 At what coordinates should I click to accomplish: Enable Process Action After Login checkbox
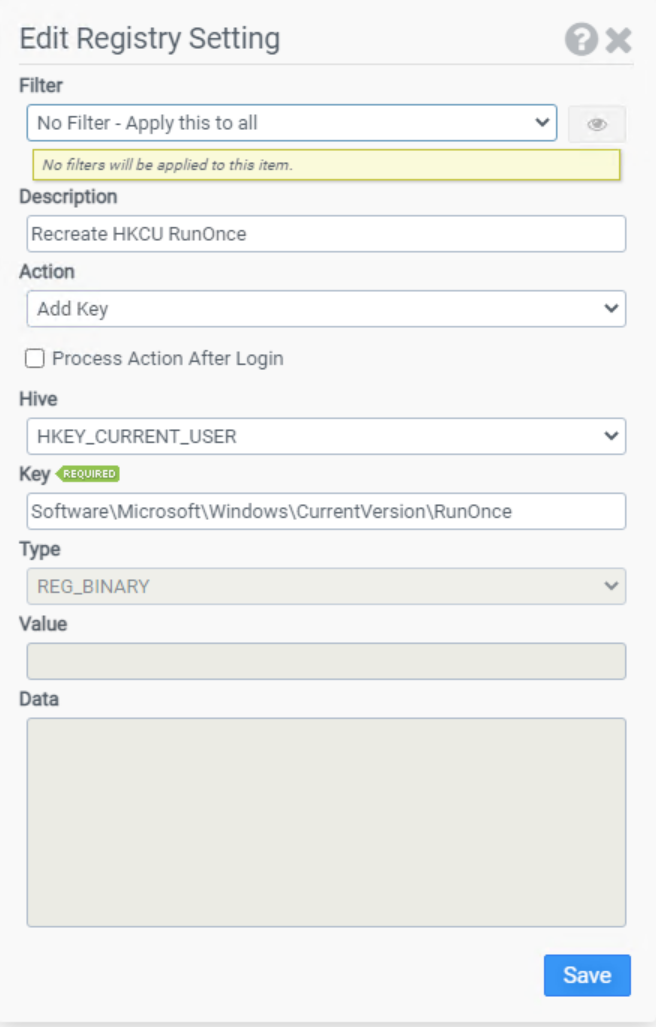click(x=35, y=358)
